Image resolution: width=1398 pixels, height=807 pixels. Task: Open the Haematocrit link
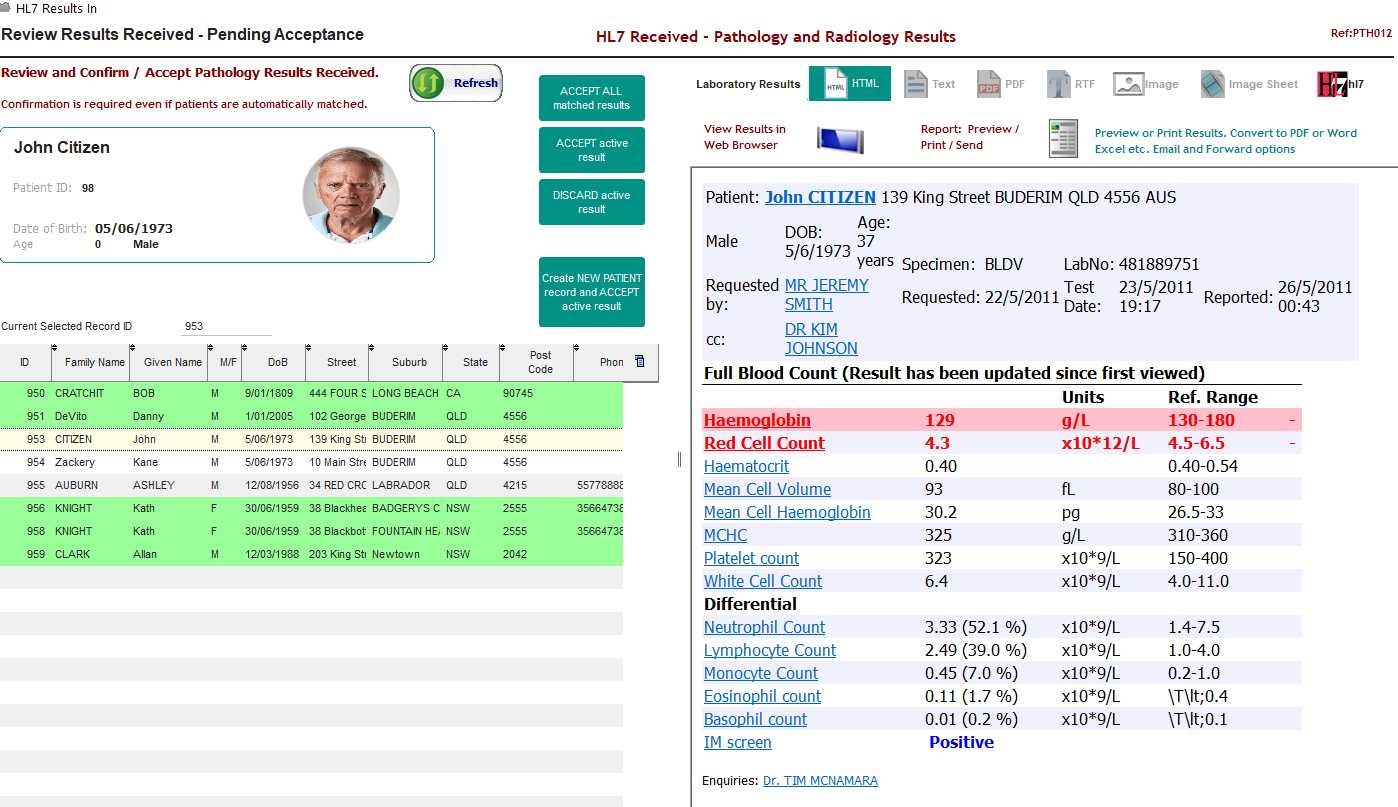coord(746,466)
